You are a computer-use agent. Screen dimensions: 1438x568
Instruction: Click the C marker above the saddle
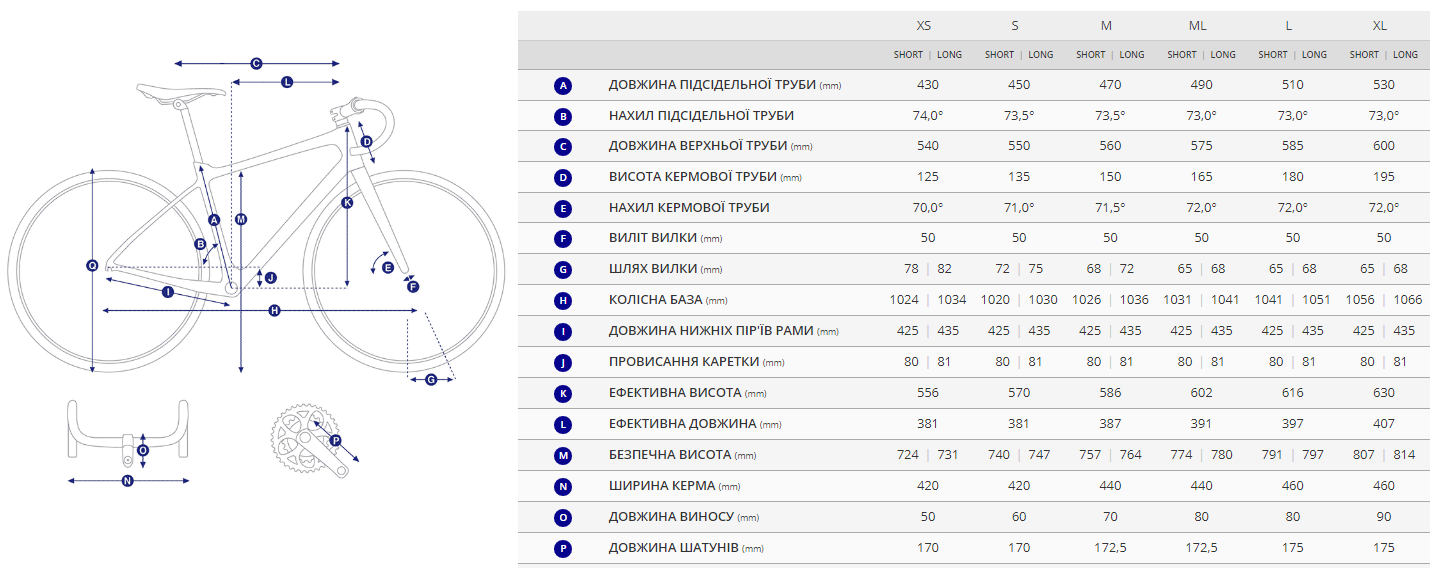pyautogui.click(x=256, y=63)
